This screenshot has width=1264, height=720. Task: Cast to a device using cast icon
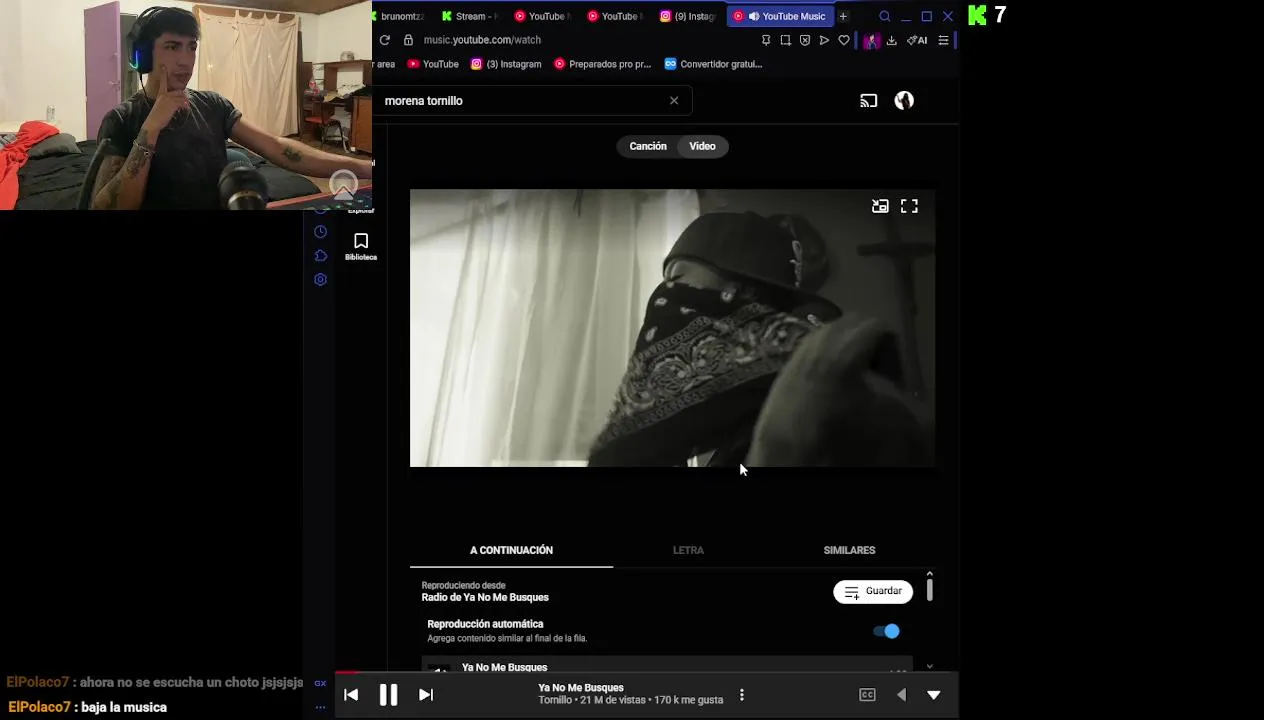[x=868, y=101]
